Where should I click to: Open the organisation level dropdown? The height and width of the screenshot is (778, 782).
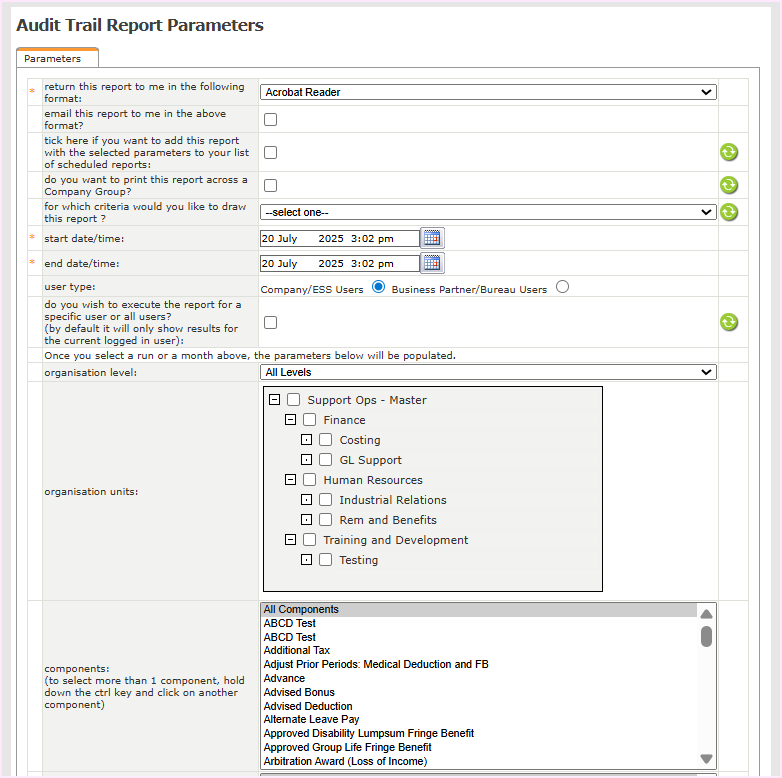click(x=488, y=372)
